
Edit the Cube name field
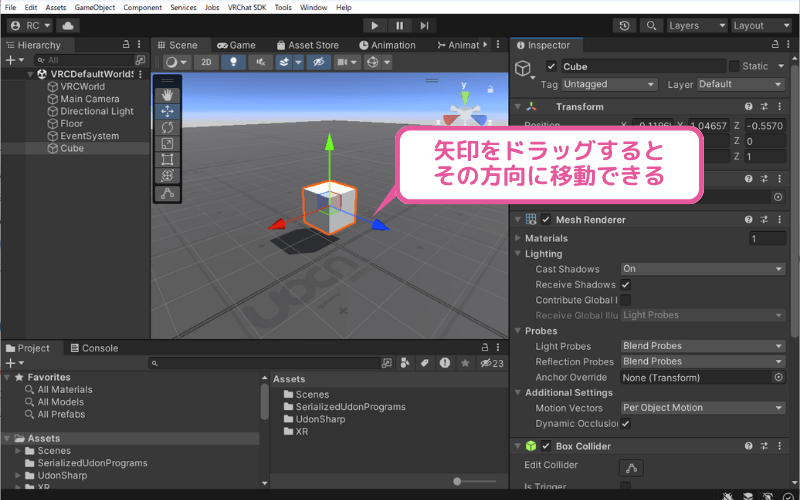click(x=643, y=66)
